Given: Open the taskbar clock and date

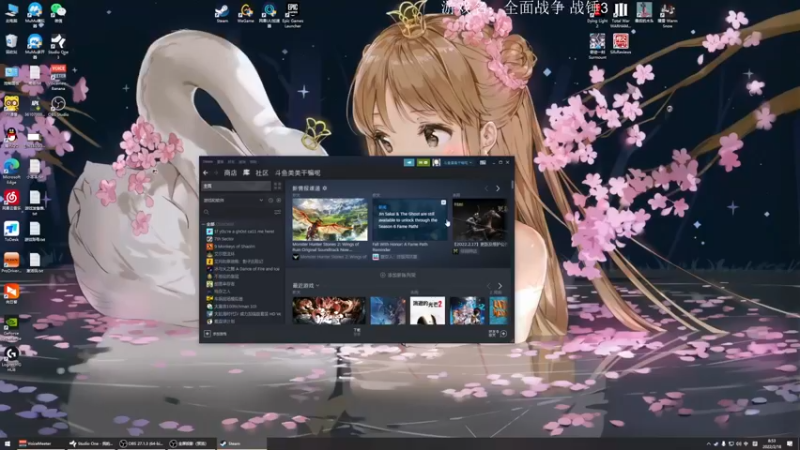Looking at the screenshot, I should point(771,443).
